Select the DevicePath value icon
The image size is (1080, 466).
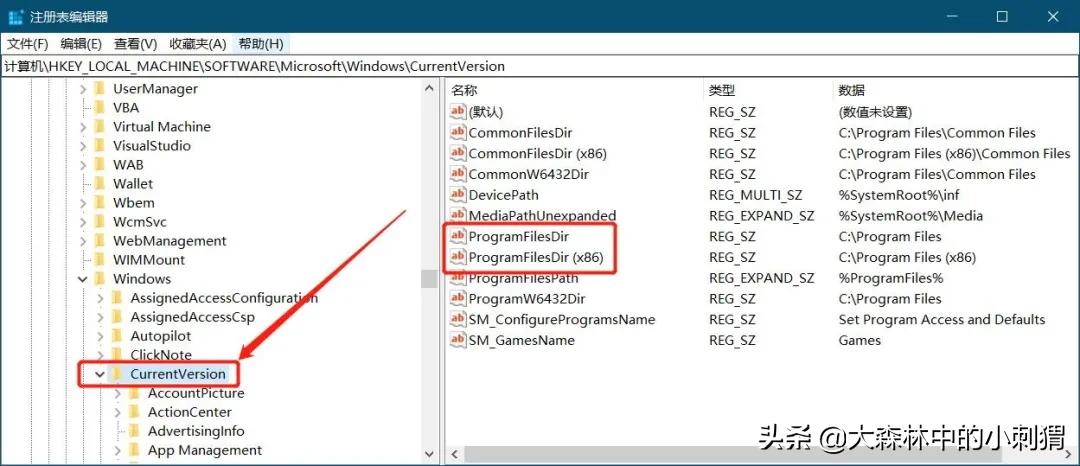pos(458,195)
